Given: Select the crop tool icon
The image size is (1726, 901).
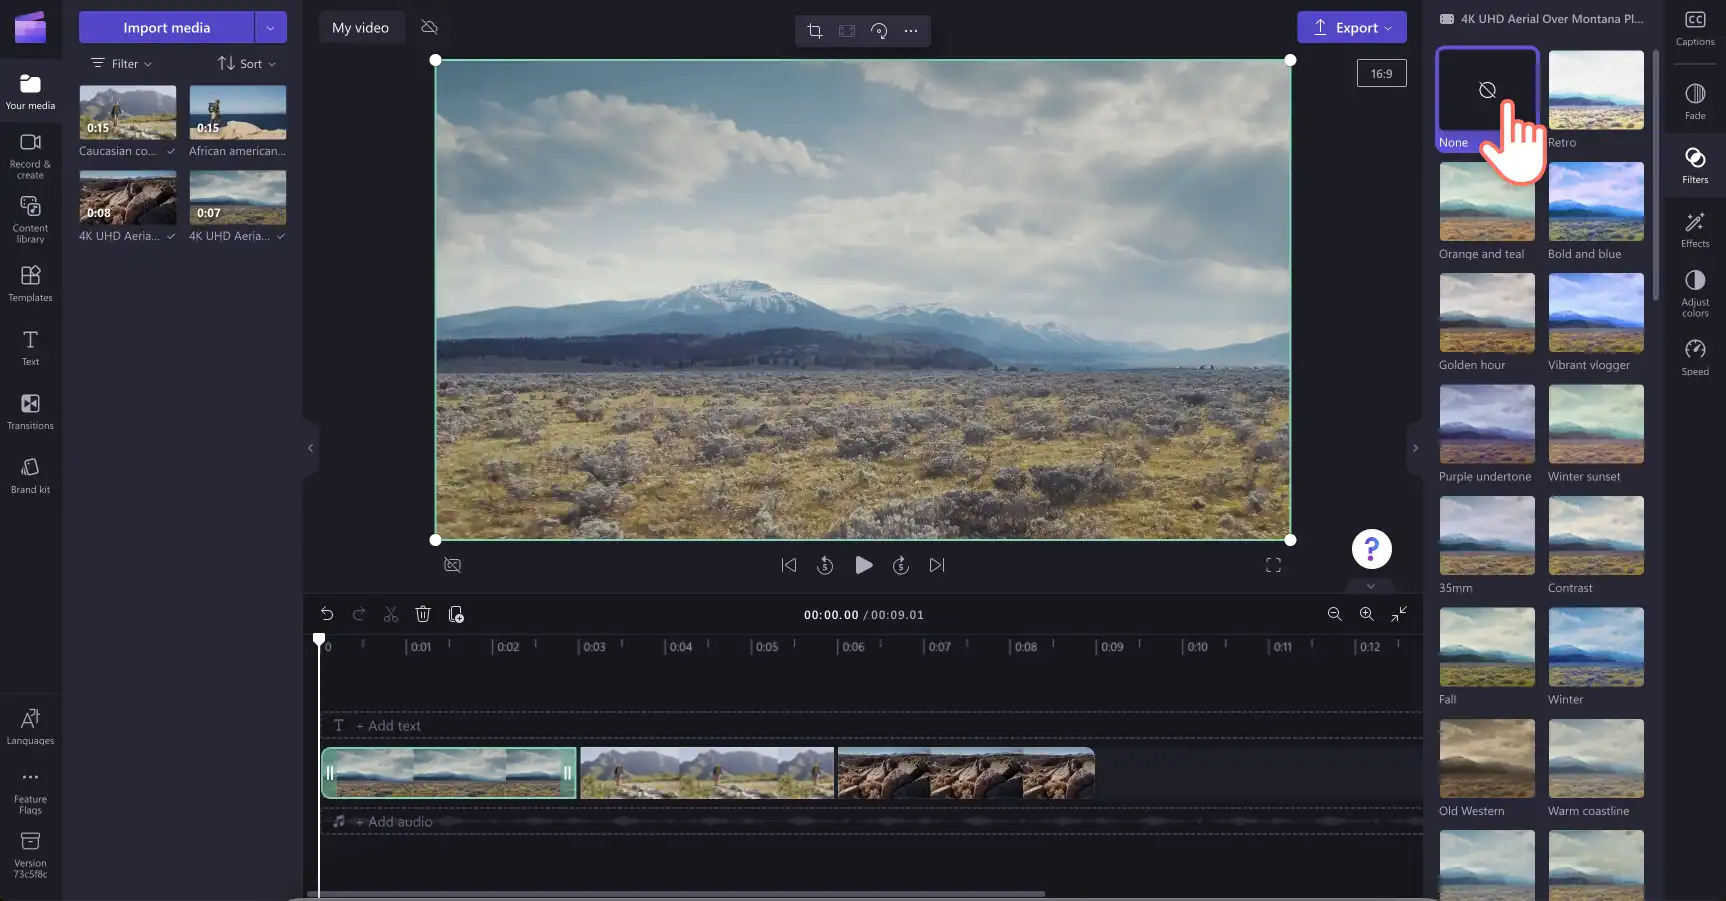Looking at the screenshot, I should (814, 30).
